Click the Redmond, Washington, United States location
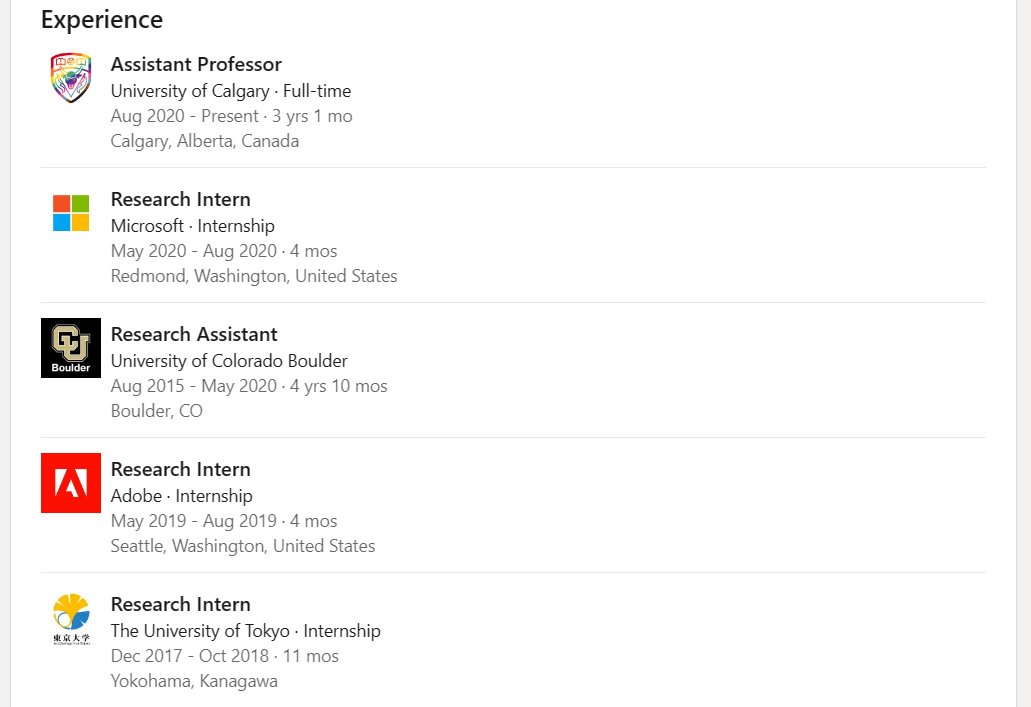 pos(254,276)
